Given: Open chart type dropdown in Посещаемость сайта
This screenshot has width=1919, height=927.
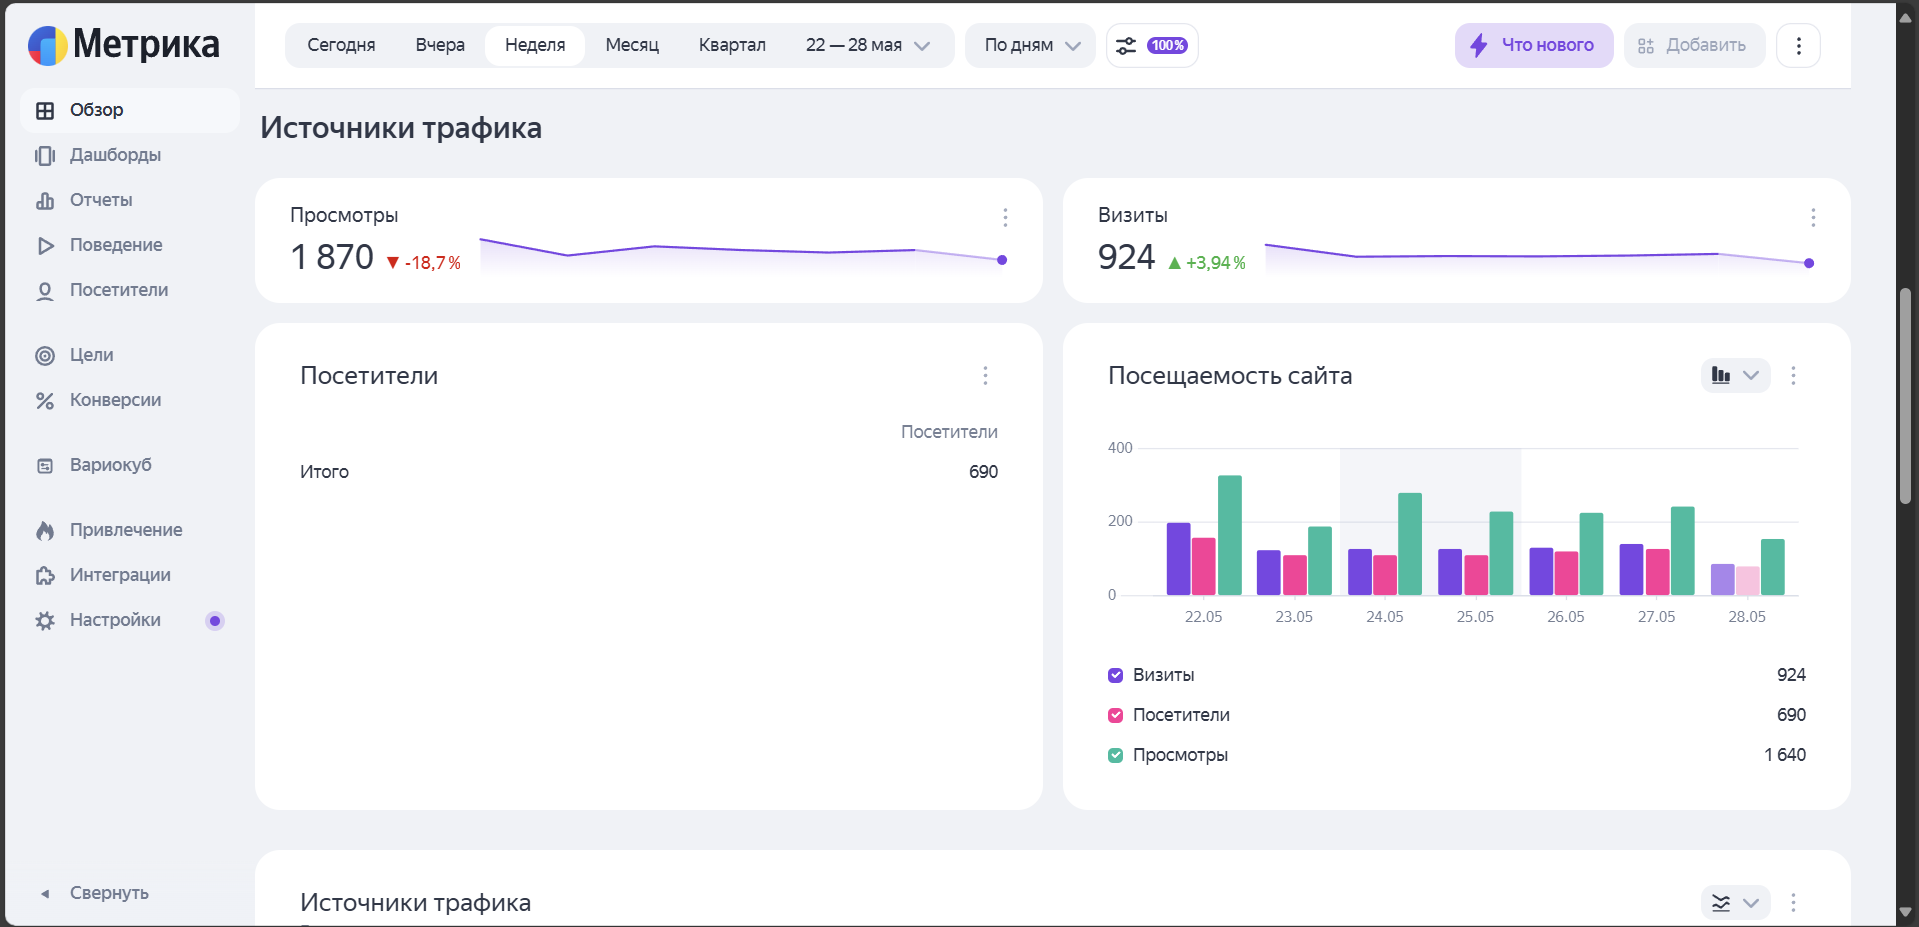Looking at the screenshot, I should [x=1735, y=375].
